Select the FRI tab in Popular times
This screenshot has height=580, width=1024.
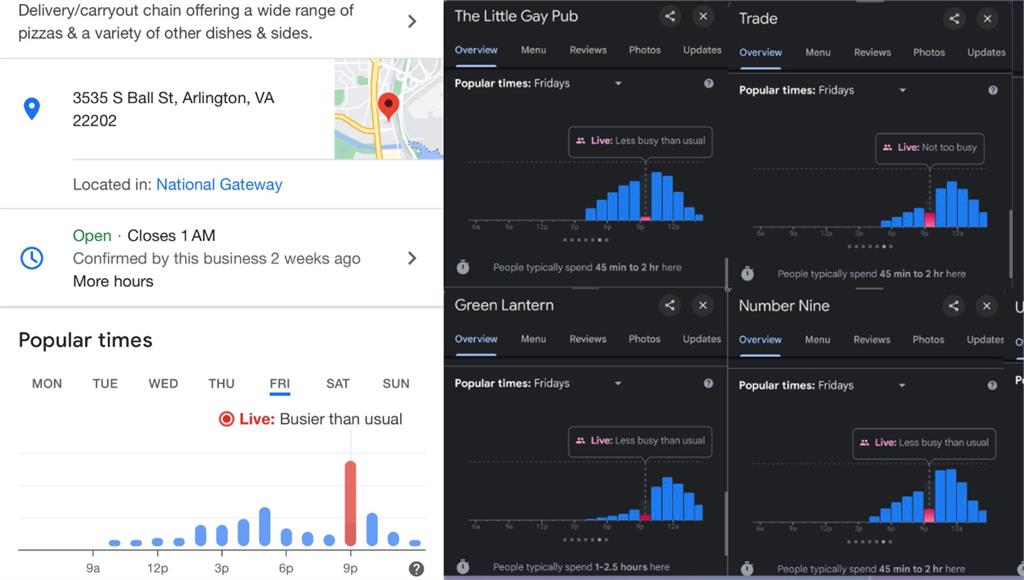click(x=280, y=384)
